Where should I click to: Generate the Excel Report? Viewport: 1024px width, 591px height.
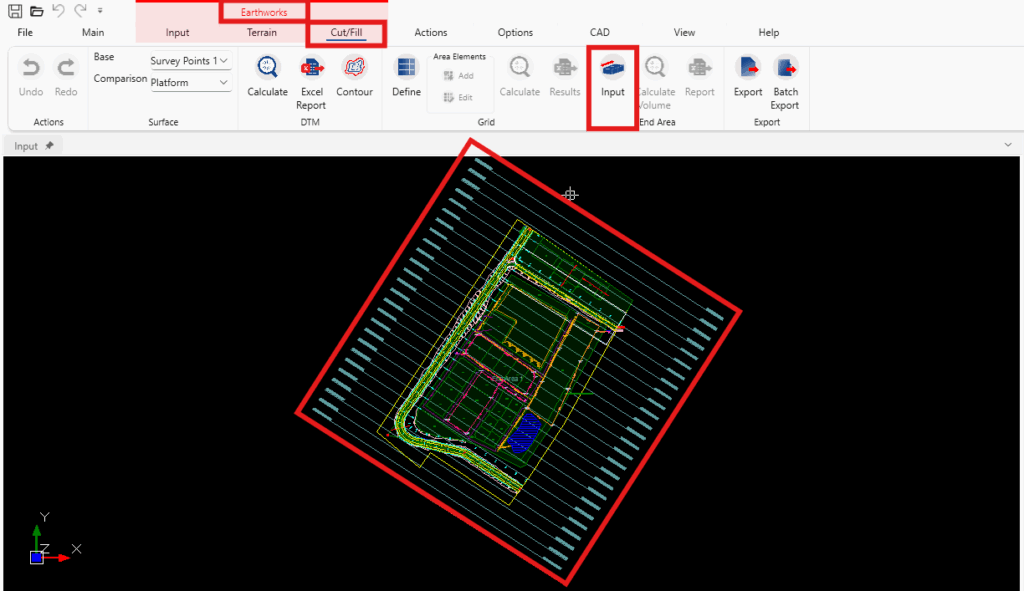pos(311,83)
